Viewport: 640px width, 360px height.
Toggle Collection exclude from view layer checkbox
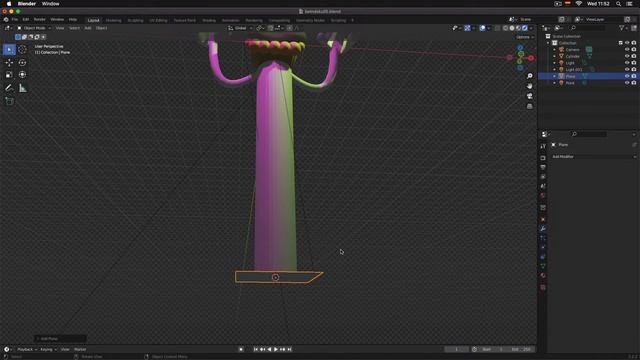tap(620, 43)
